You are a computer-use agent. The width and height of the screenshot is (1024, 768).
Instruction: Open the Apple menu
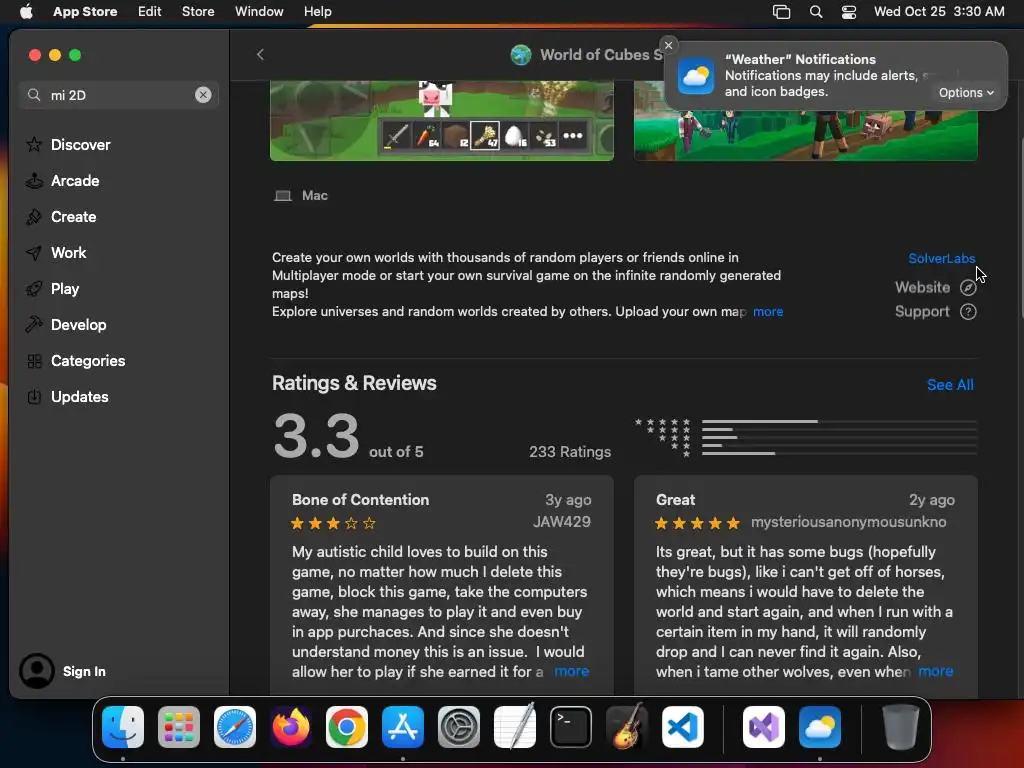26,12
